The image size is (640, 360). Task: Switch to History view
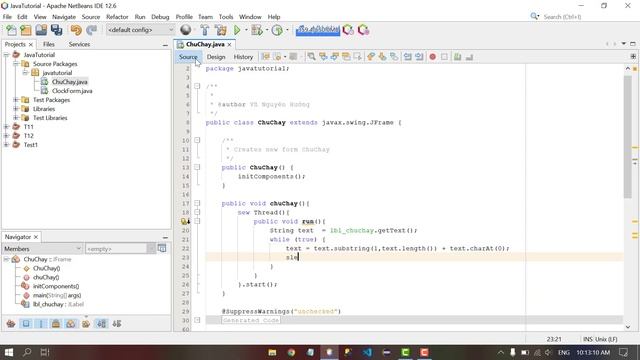point(243,57)
